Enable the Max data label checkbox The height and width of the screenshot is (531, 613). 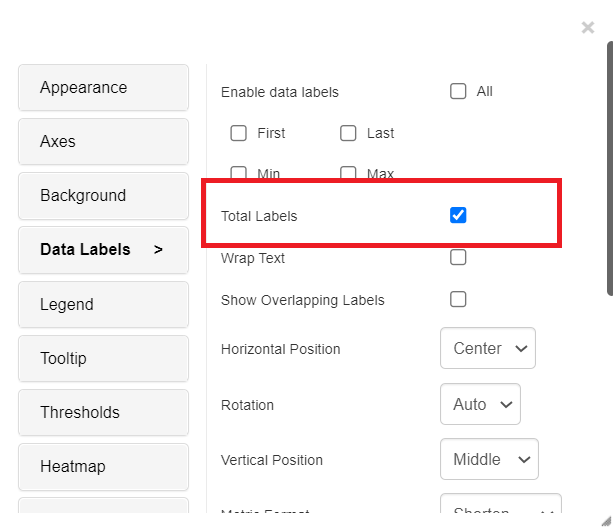pos(348,173)
